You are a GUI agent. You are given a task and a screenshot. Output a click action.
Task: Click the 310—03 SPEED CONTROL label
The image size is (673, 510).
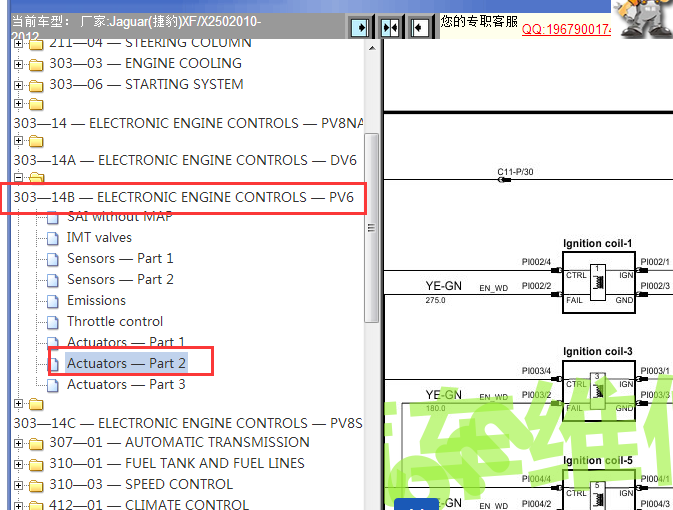[x=141, y=485]
